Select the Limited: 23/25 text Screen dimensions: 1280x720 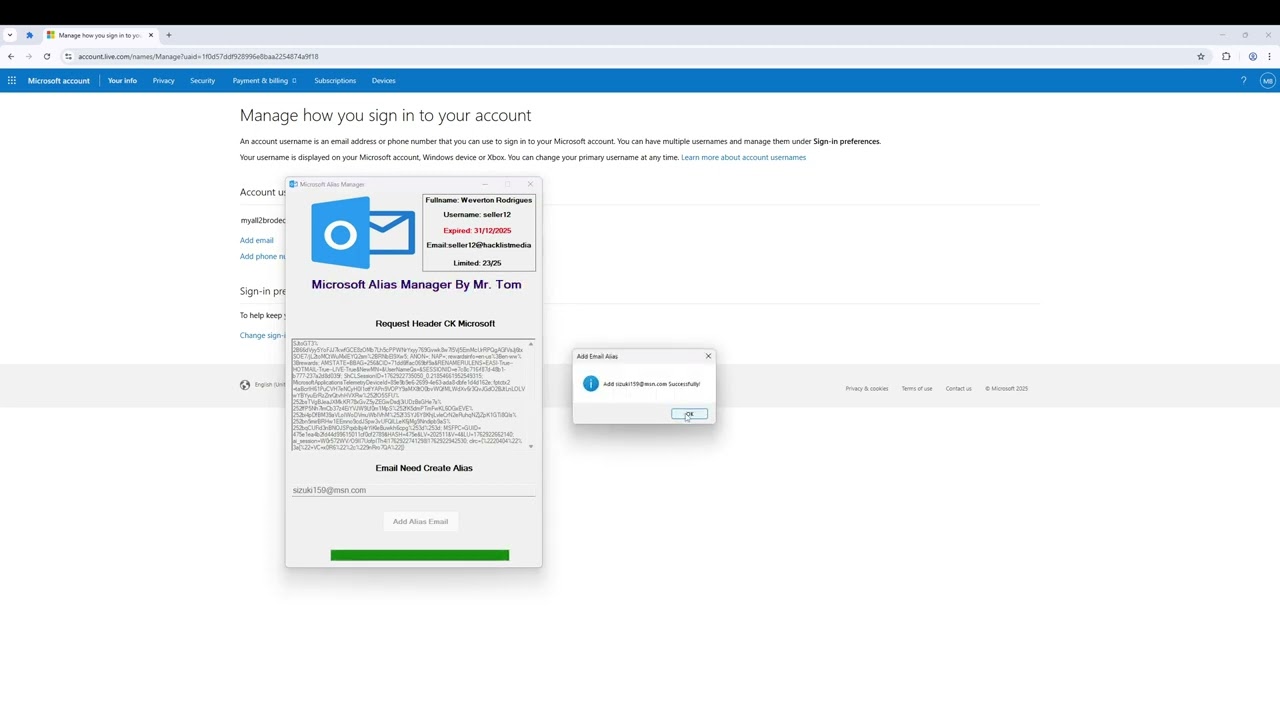[477, 263]
